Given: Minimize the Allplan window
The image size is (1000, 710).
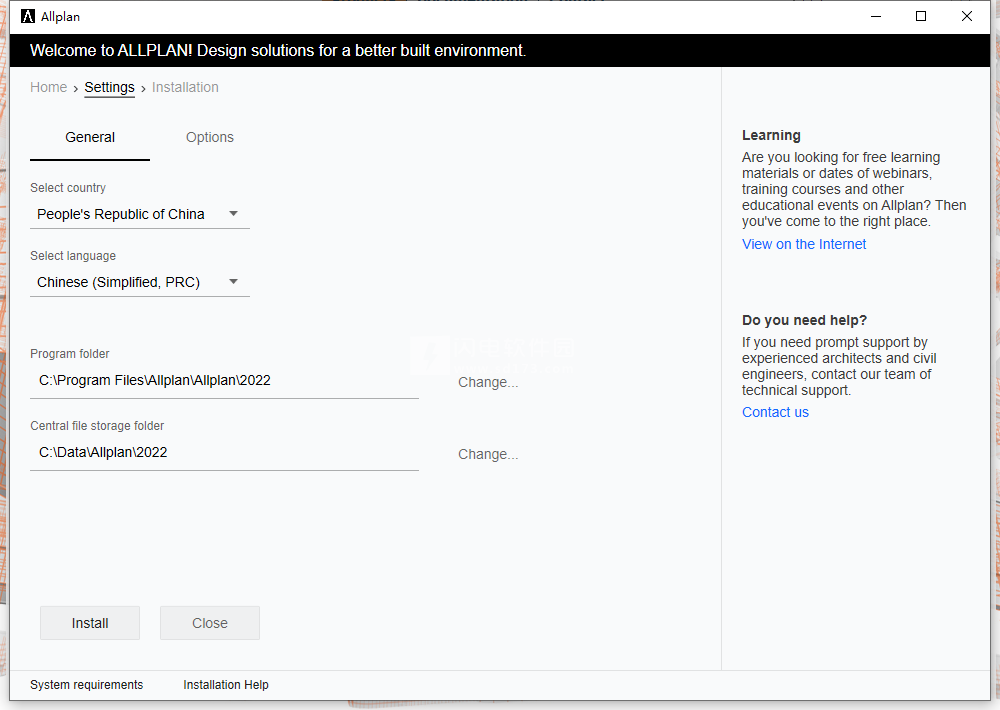Looking at the screenshot, I should pos(876,17).
